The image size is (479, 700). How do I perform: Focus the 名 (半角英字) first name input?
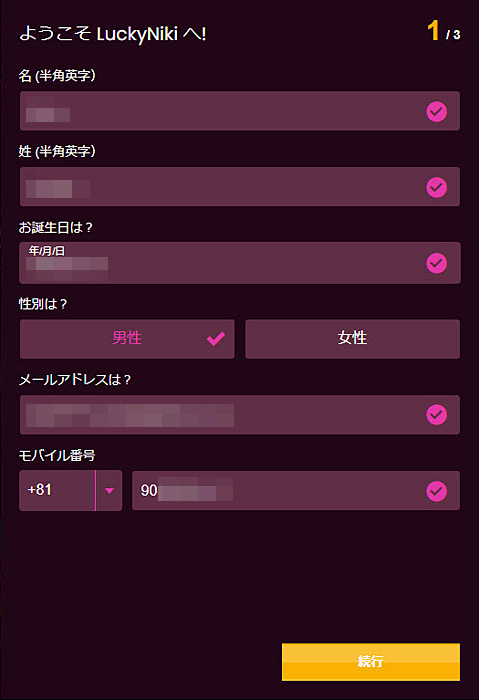[x=240, y=111]
